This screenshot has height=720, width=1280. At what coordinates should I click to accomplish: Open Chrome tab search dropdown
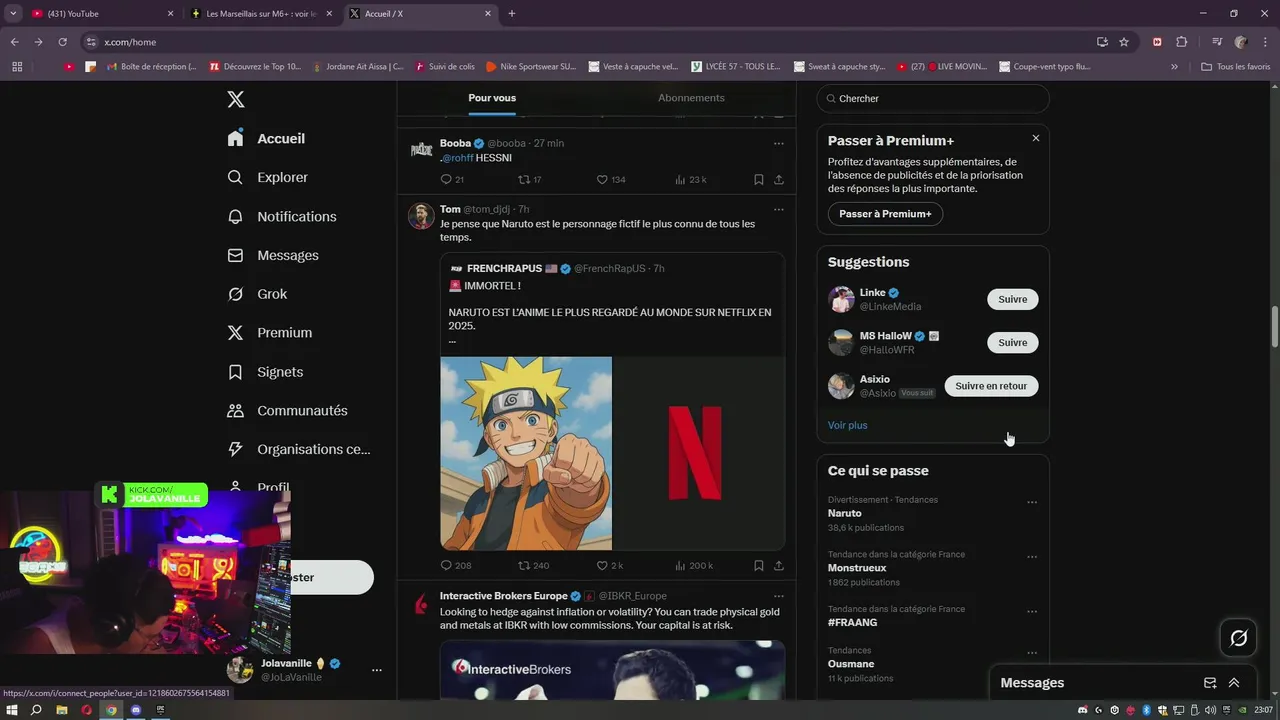click(x=13, y=14)
